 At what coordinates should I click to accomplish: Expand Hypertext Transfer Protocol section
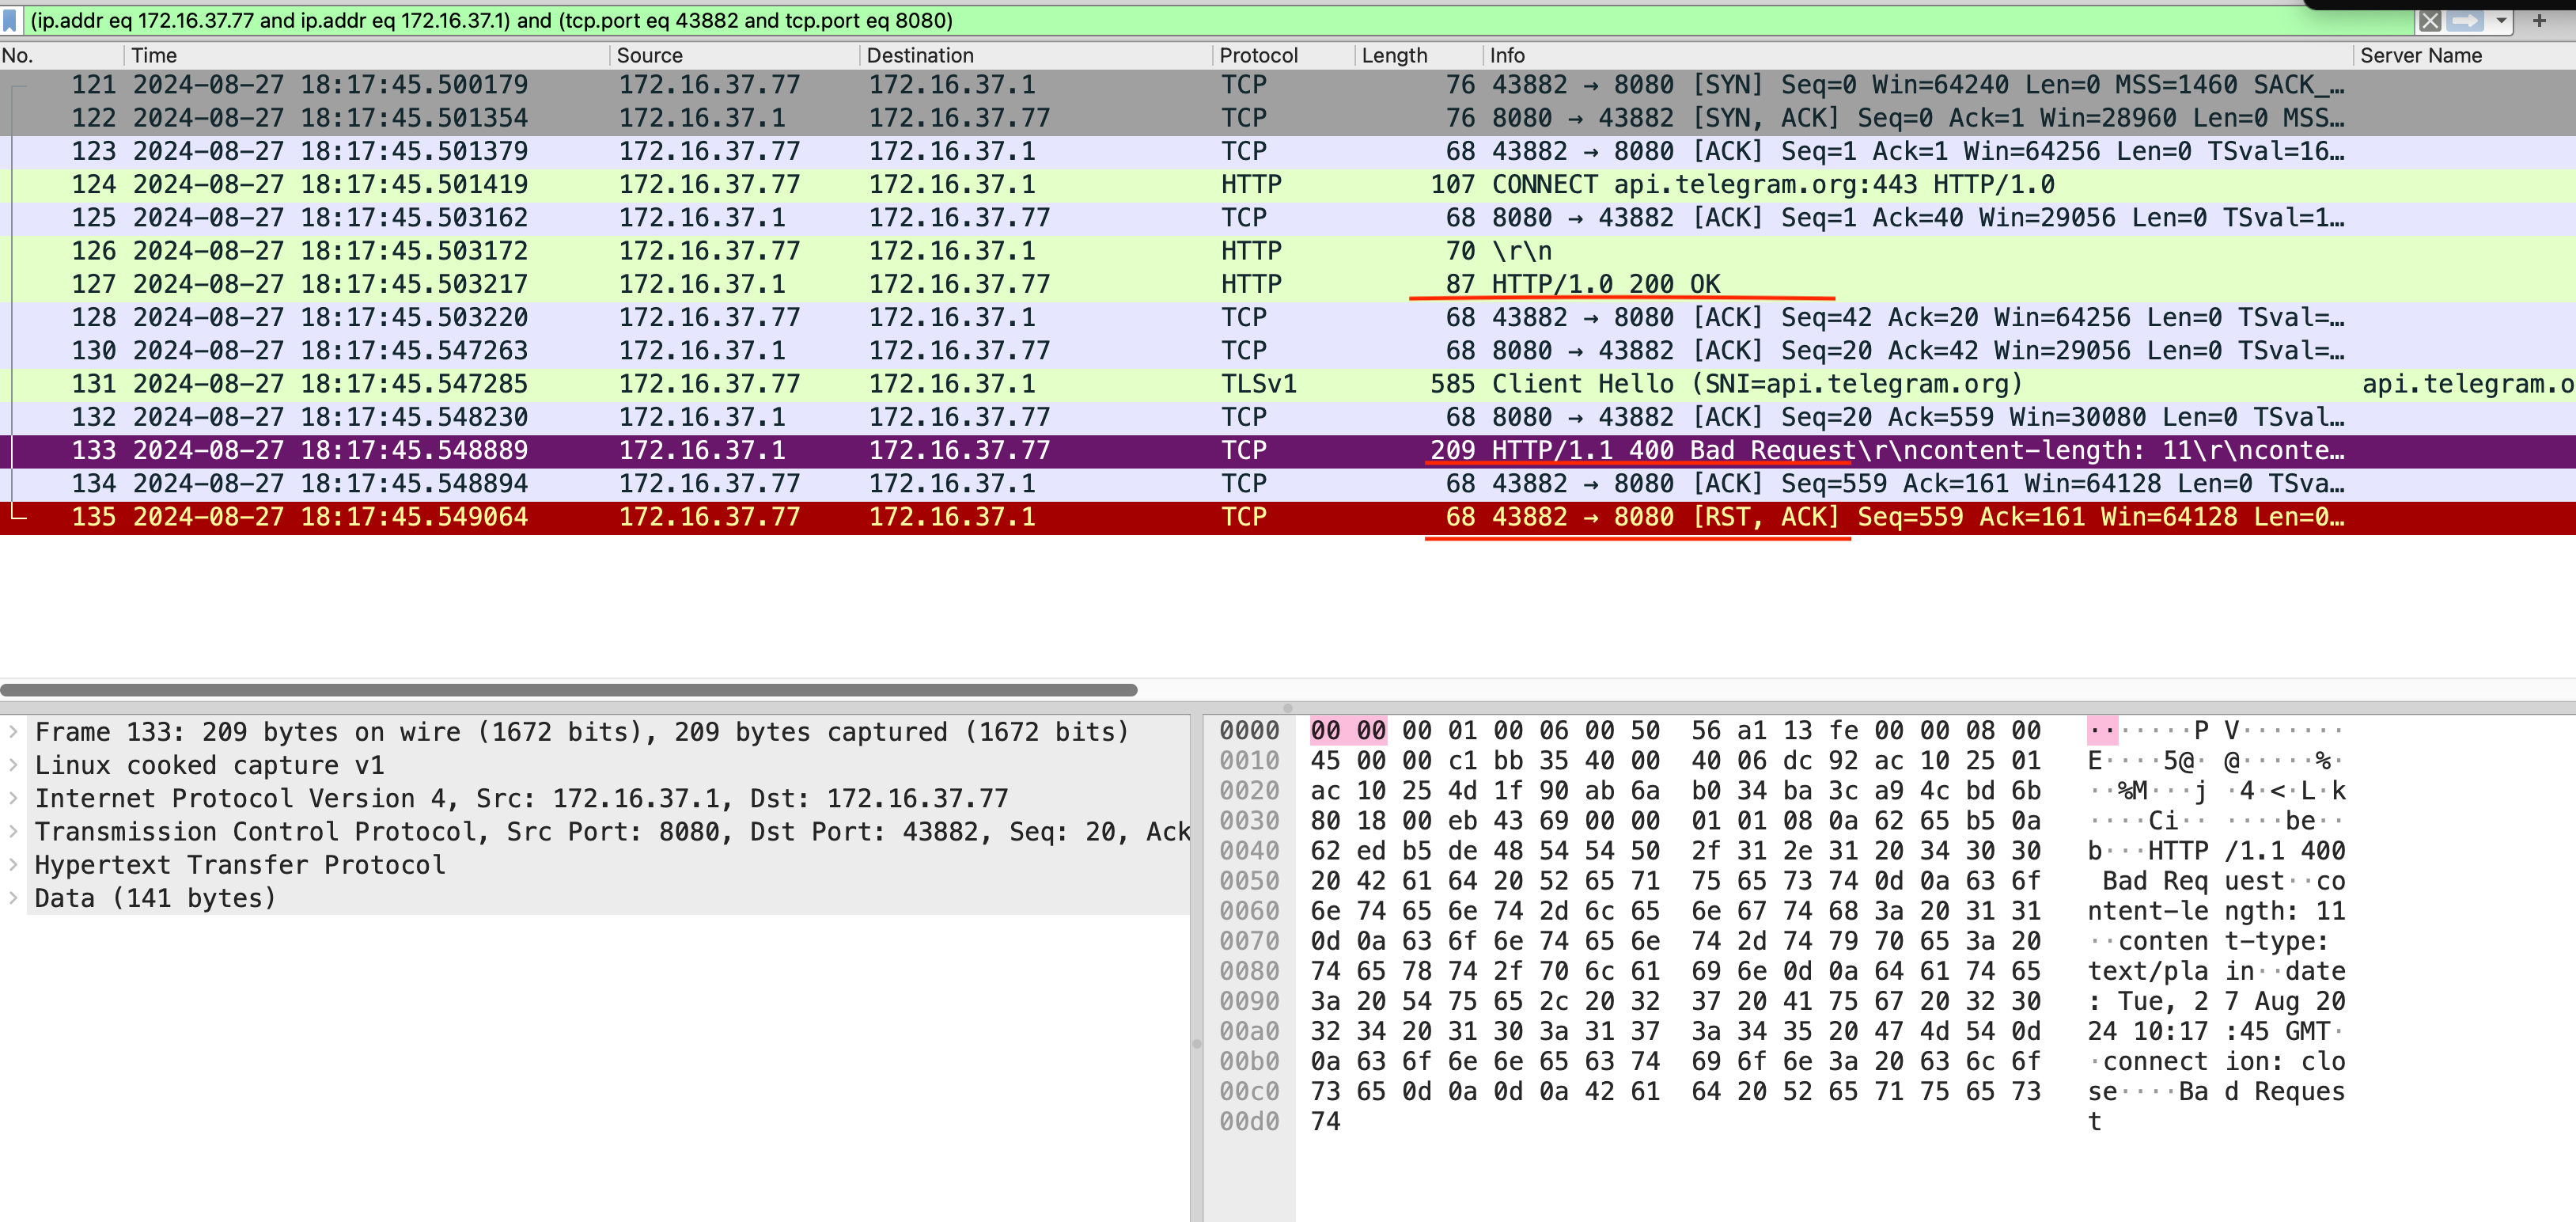(13, 864)
